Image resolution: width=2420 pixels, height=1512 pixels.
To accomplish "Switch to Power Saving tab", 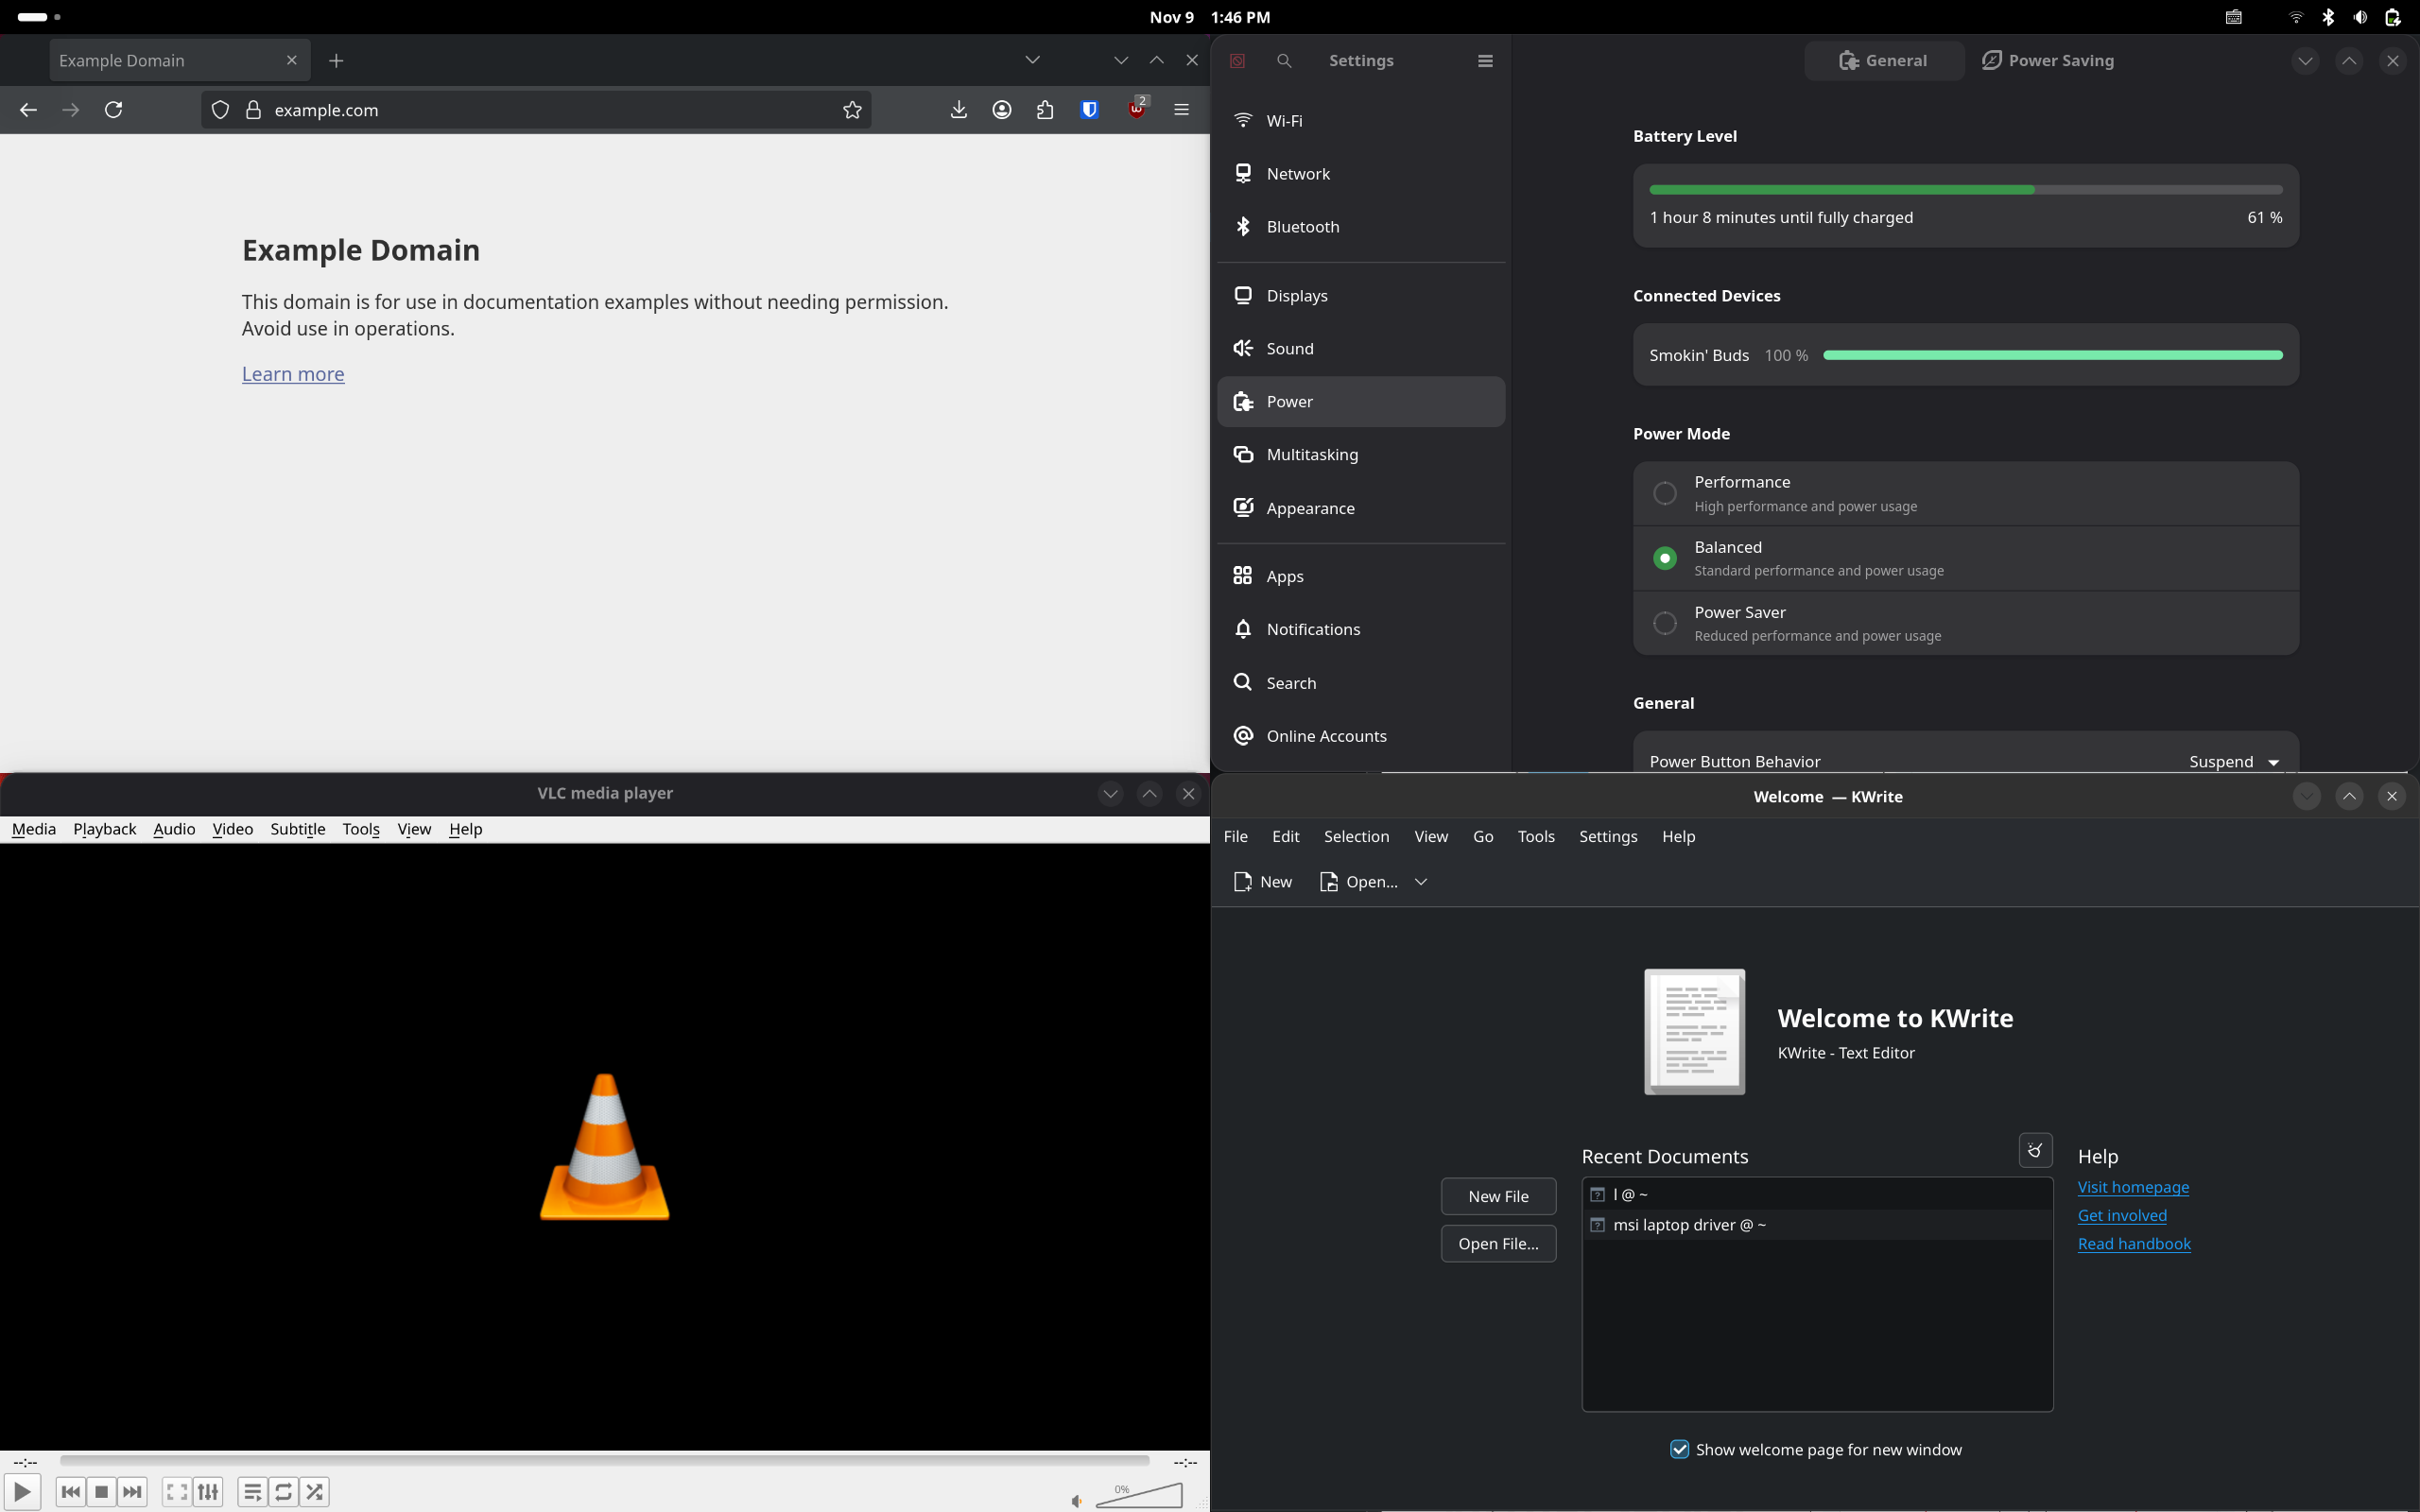I will [2048, 60].
